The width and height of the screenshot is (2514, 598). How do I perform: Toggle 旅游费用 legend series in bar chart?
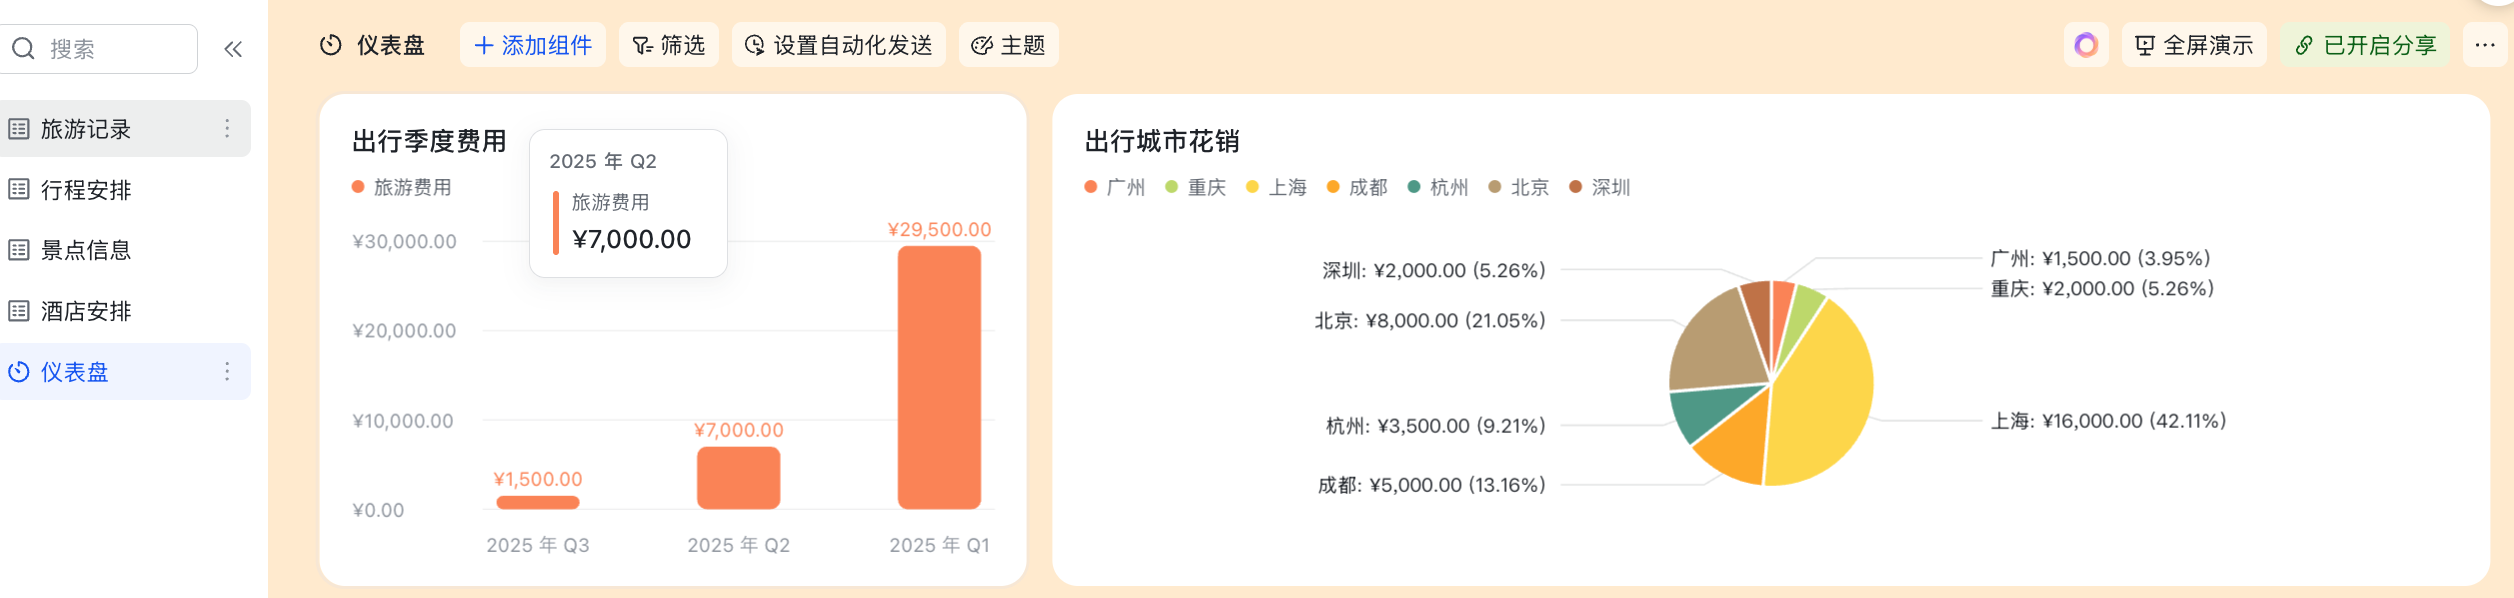(402, 187)
